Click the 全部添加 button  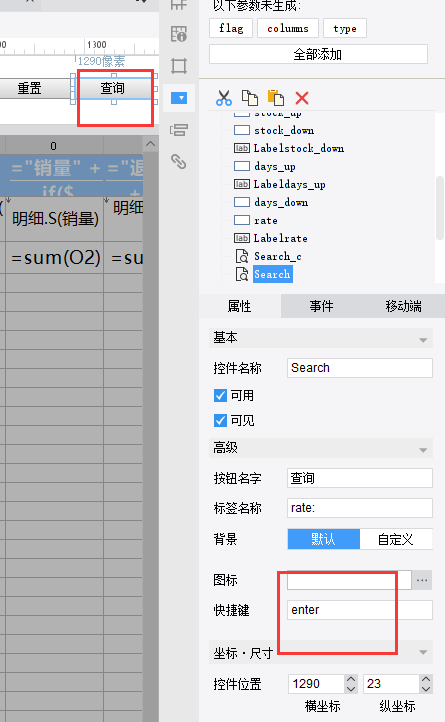318,54
